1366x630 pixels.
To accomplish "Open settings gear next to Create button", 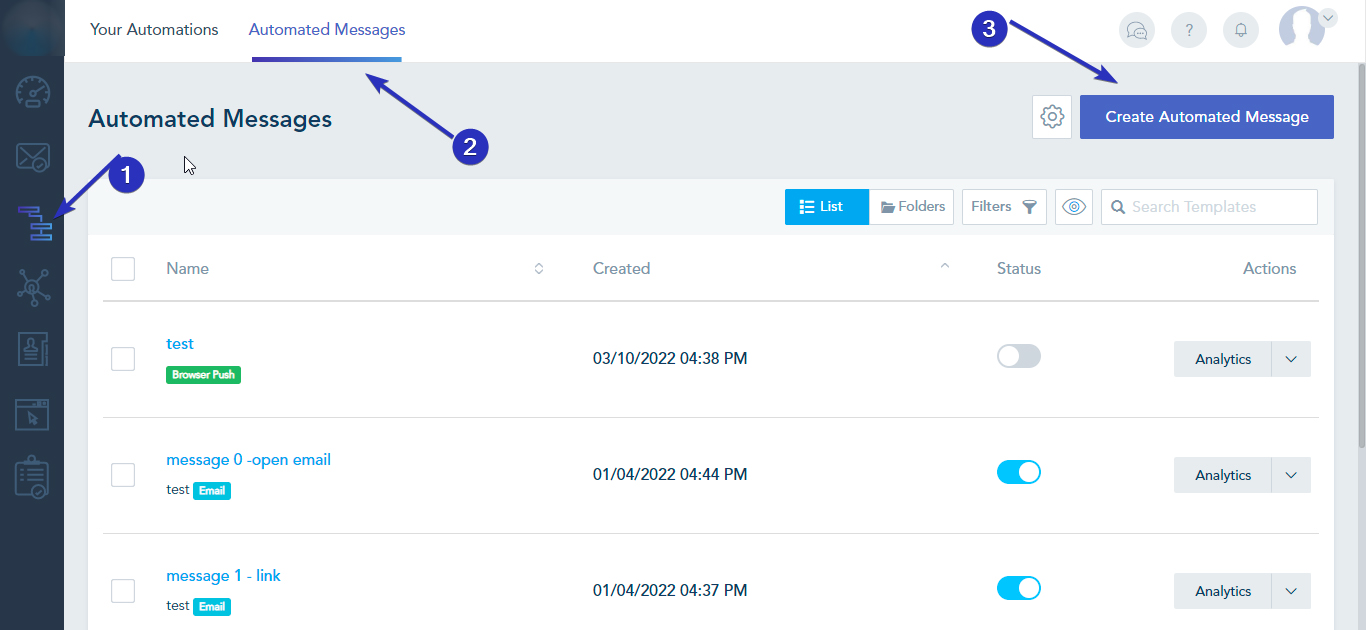I will (1051, 117).
